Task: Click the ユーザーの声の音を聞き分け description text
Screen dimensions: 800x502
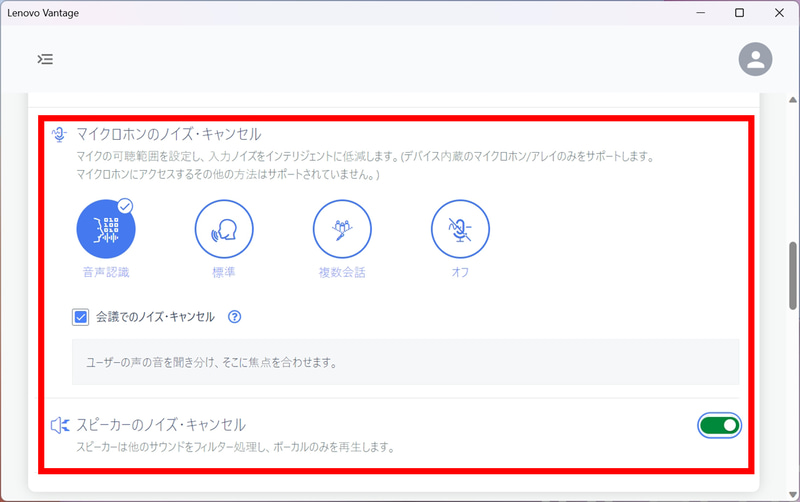Action: pyautogui.click(x=211, y=363)
